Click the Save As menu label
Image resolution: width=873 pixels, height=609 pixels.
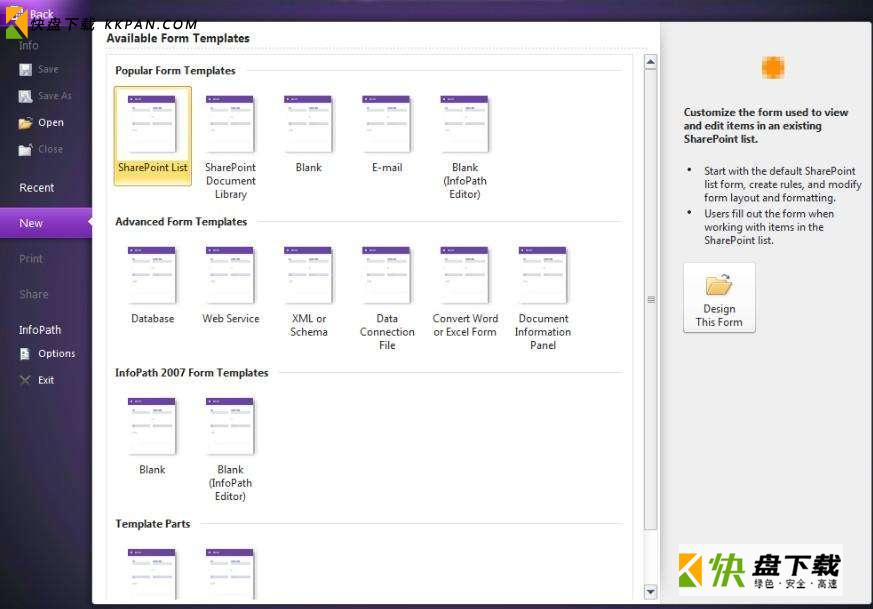click(55, 96)
